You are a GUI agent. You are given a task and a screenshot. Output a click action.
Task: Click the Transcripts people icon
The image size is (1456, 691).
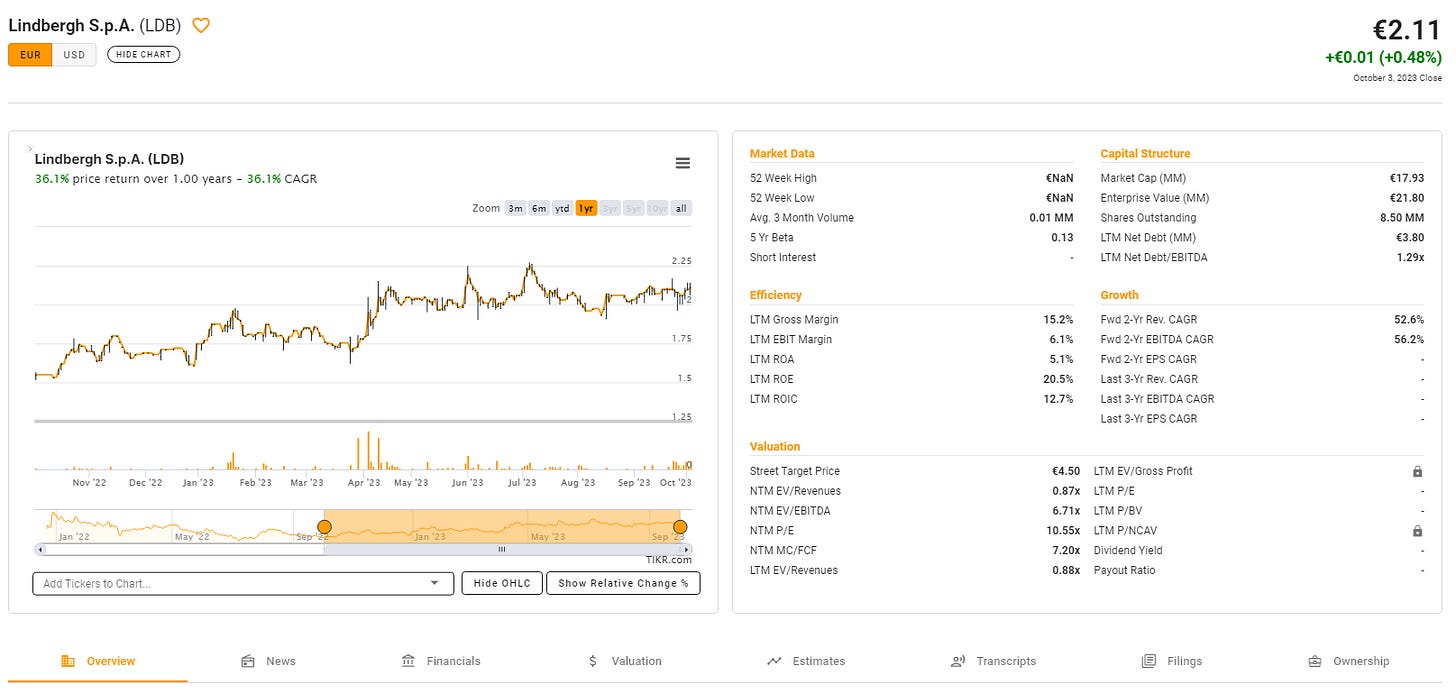(x=958, y=661)
